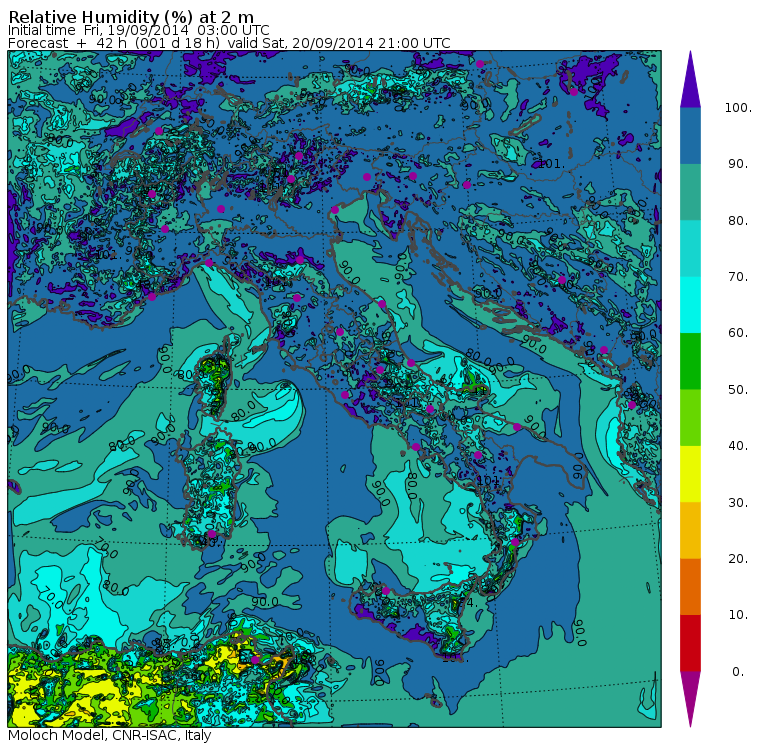This screenshot has width=760, height=749.
Task: Click the bright cyan 60–70 colorbar segment
Action: [x=690, y=304]
